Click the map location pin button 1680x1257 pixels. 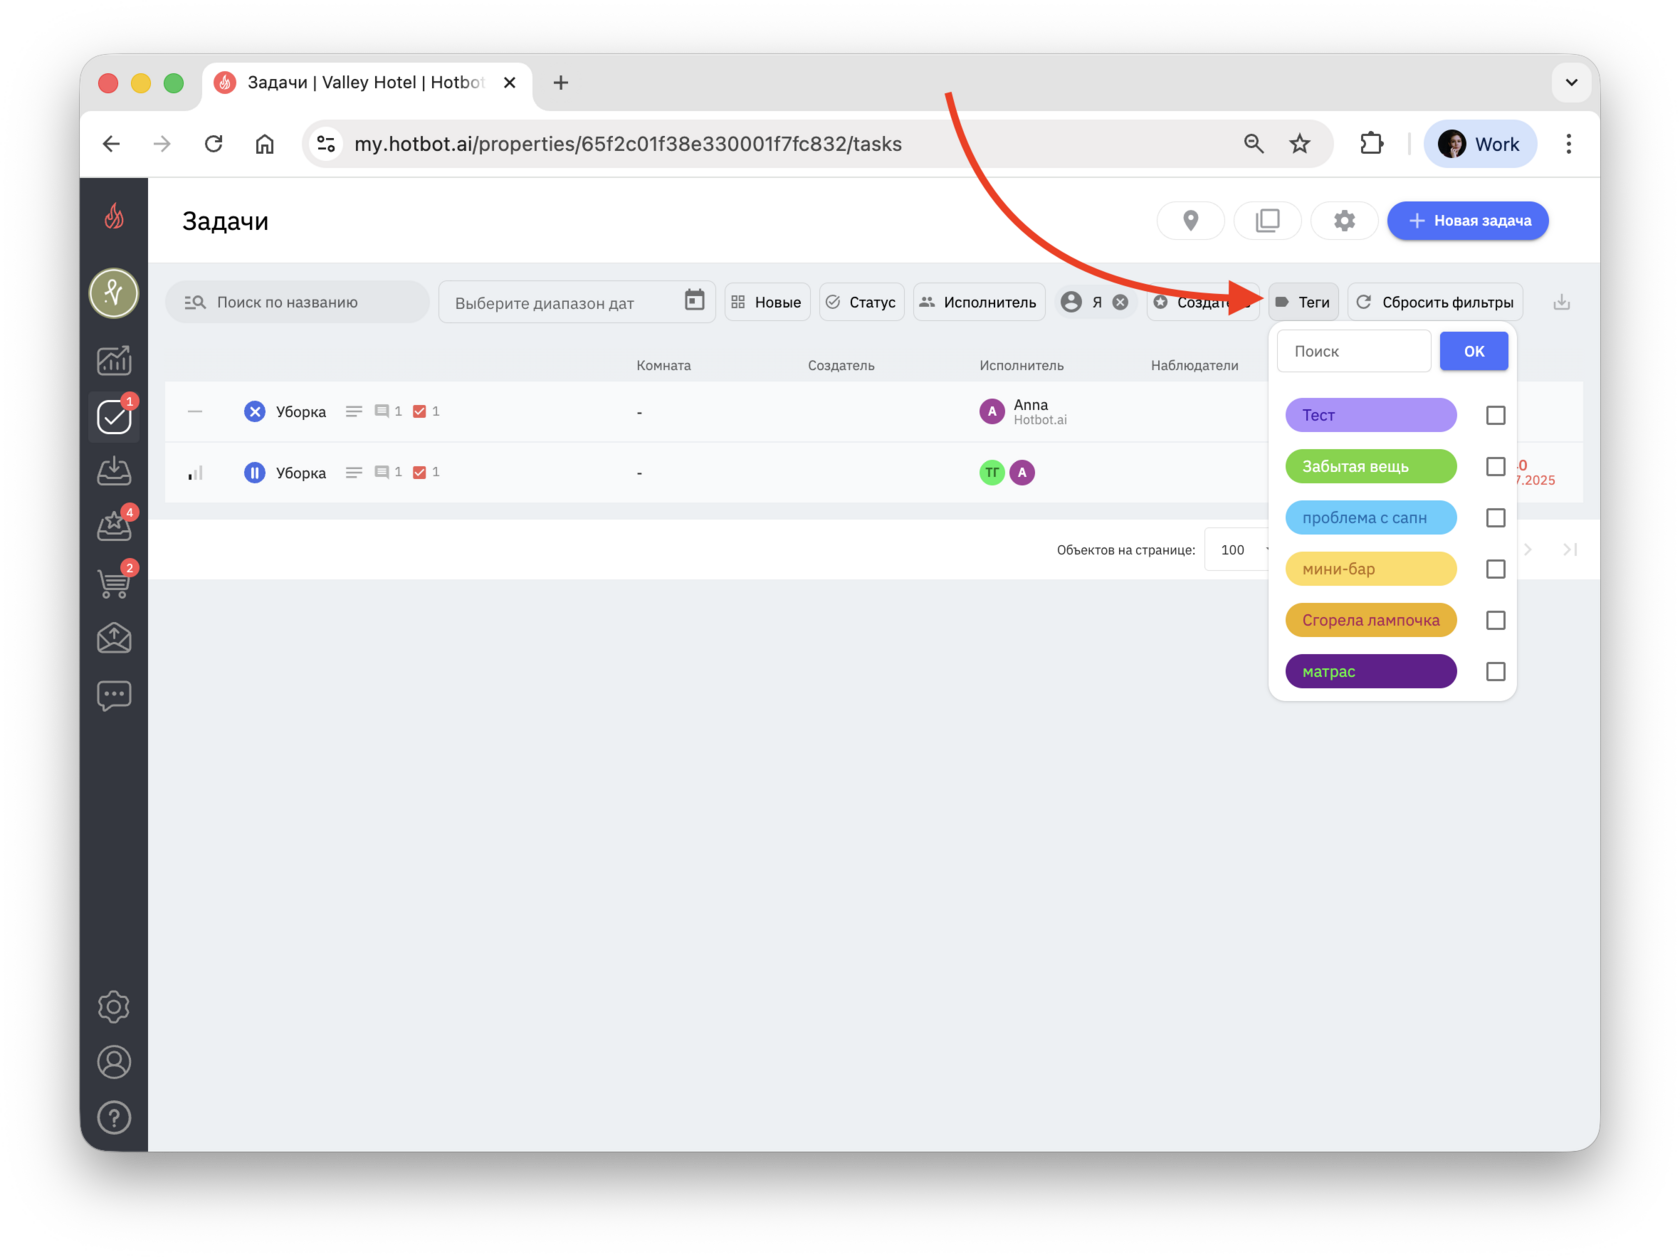1190,221
